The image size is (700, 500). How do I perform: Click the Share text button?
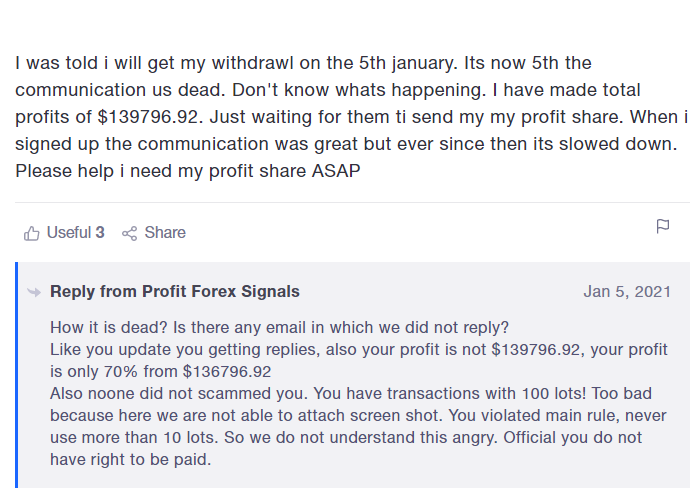point(165,233)
